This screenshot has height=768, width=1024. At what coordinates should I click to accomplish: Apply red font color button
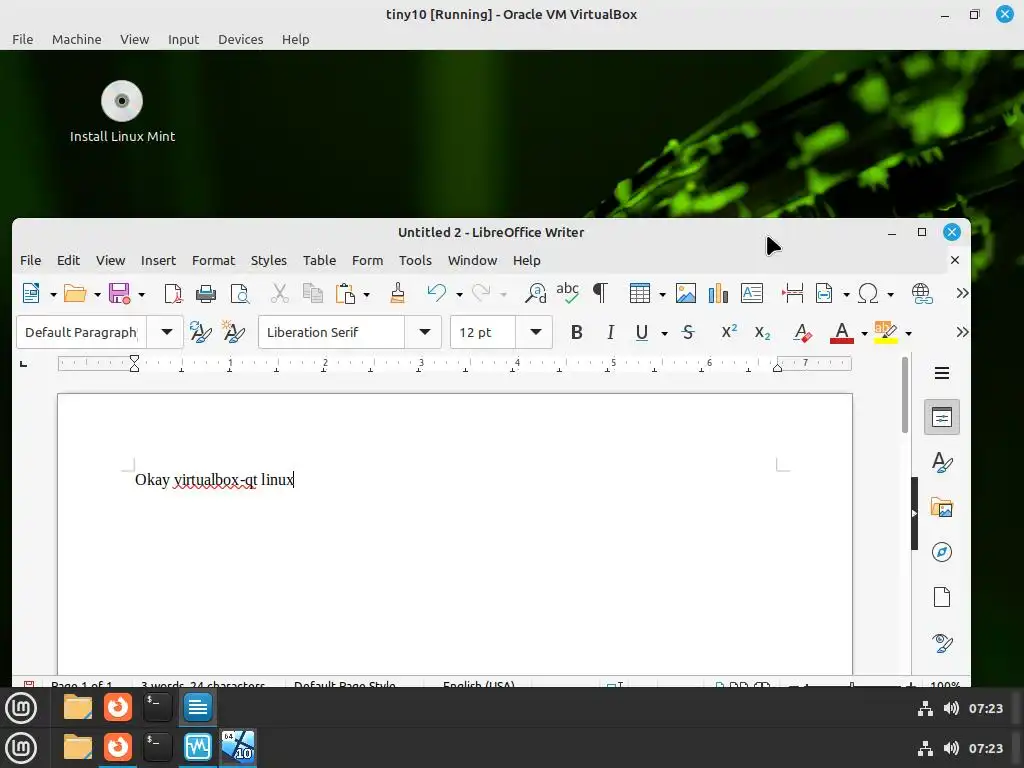pos(842,333)
